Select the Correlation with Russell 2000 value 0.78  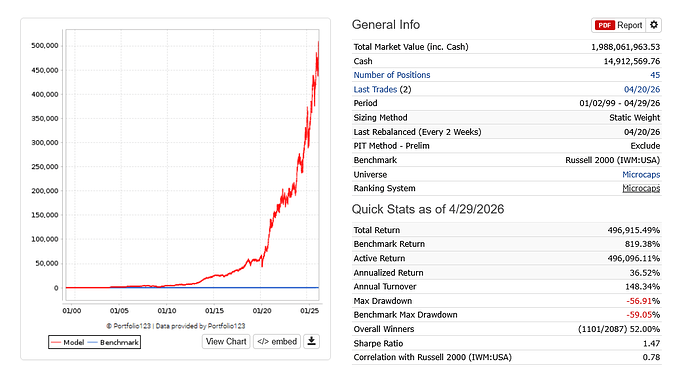click(x=651, y=357)
